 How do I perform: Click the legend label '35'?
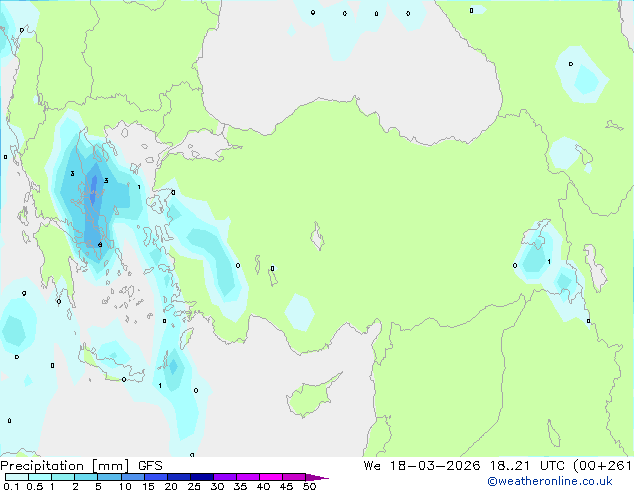(240, 486)
